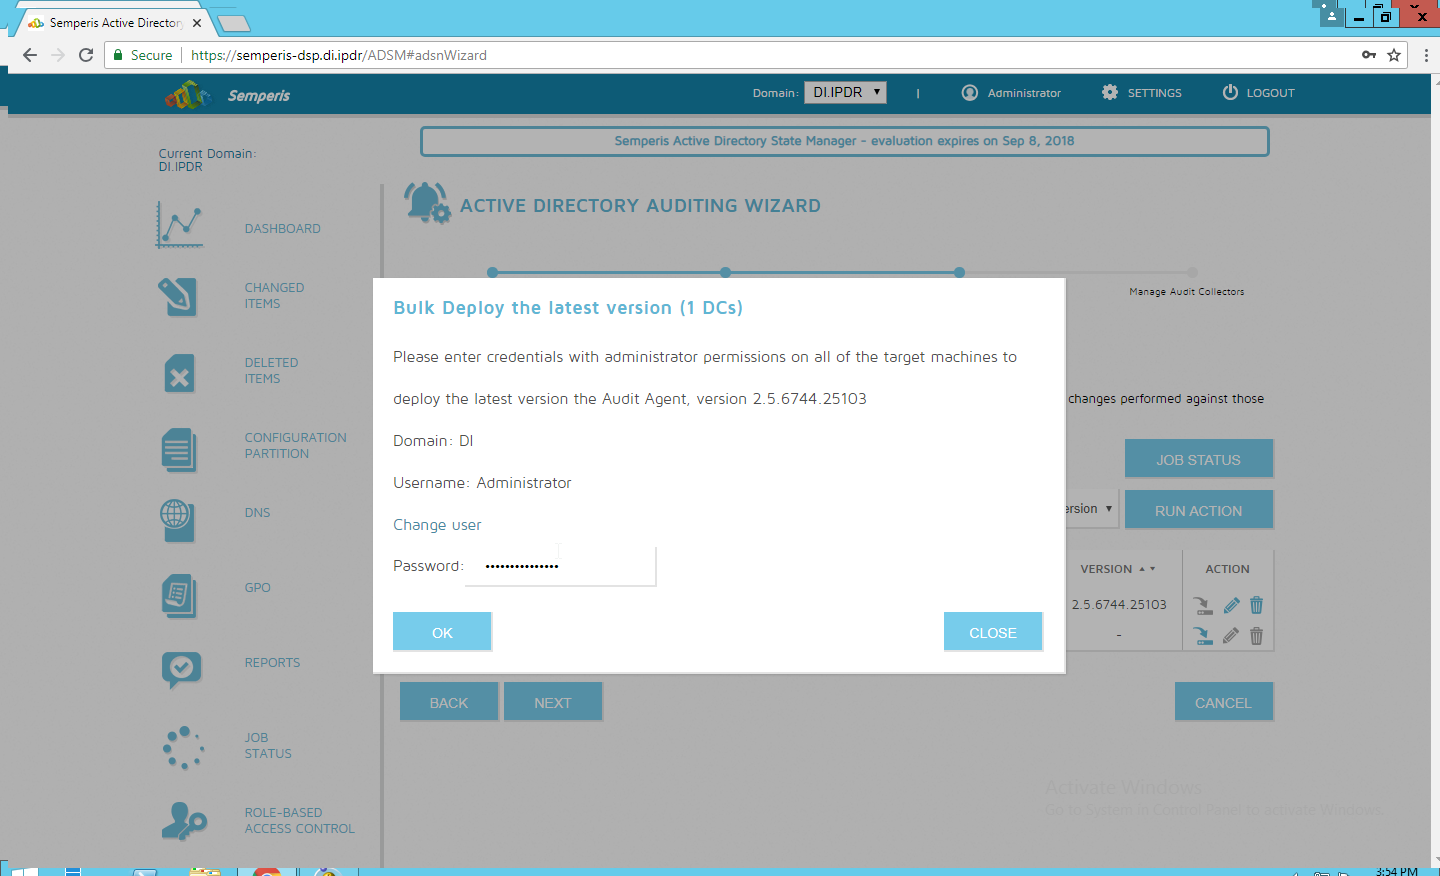1440x876 pixels.
Task: Open the Dashboard chart icon
Action: tap(180, 226)
